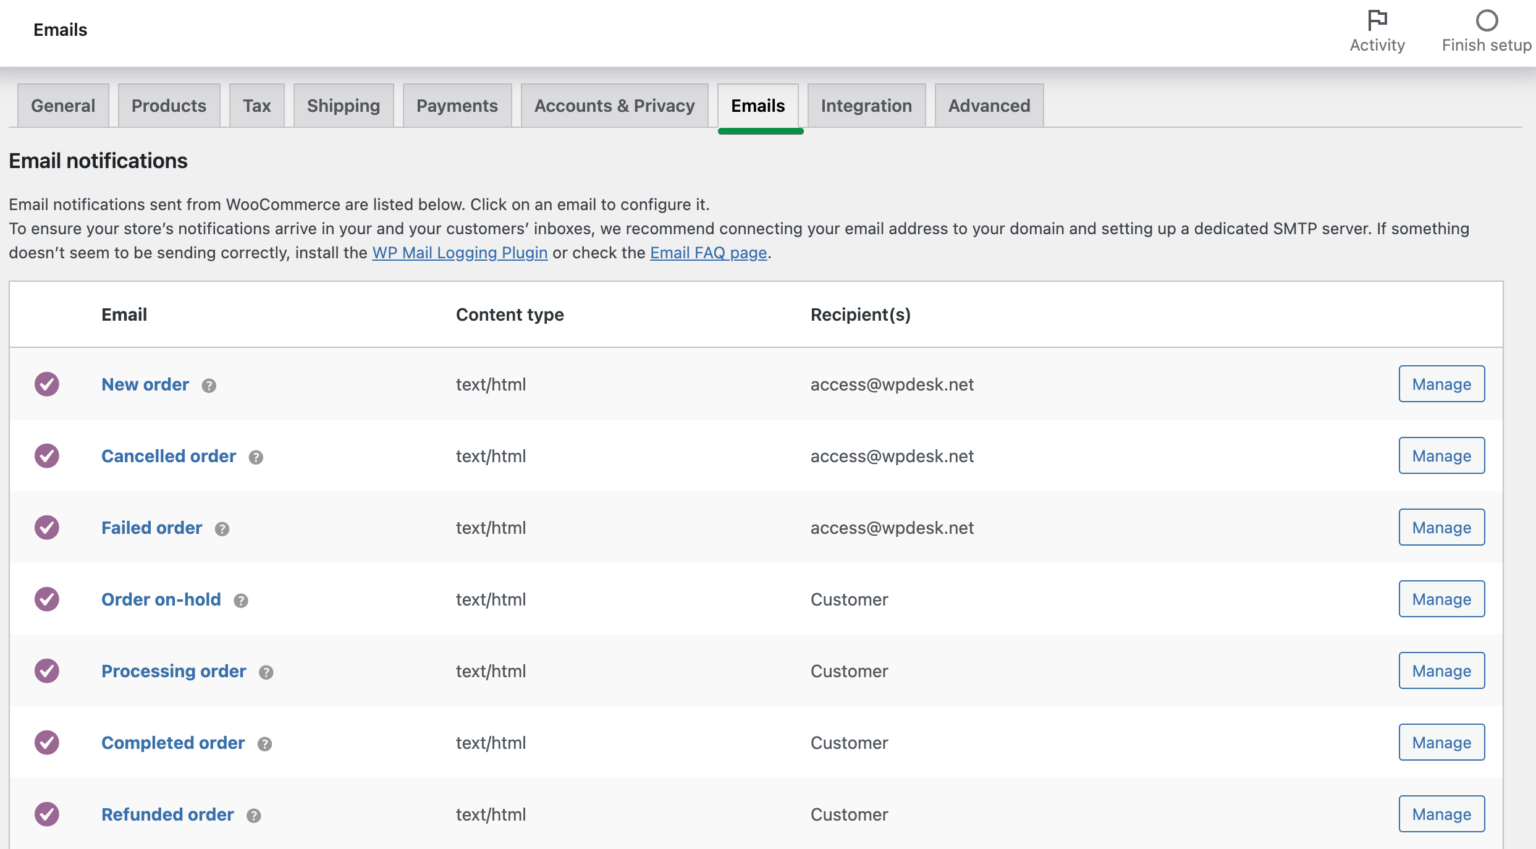Screen dimensions: 1536x849
Task: Visit the Email FAQ page
Action: click(x=708, y=252)
